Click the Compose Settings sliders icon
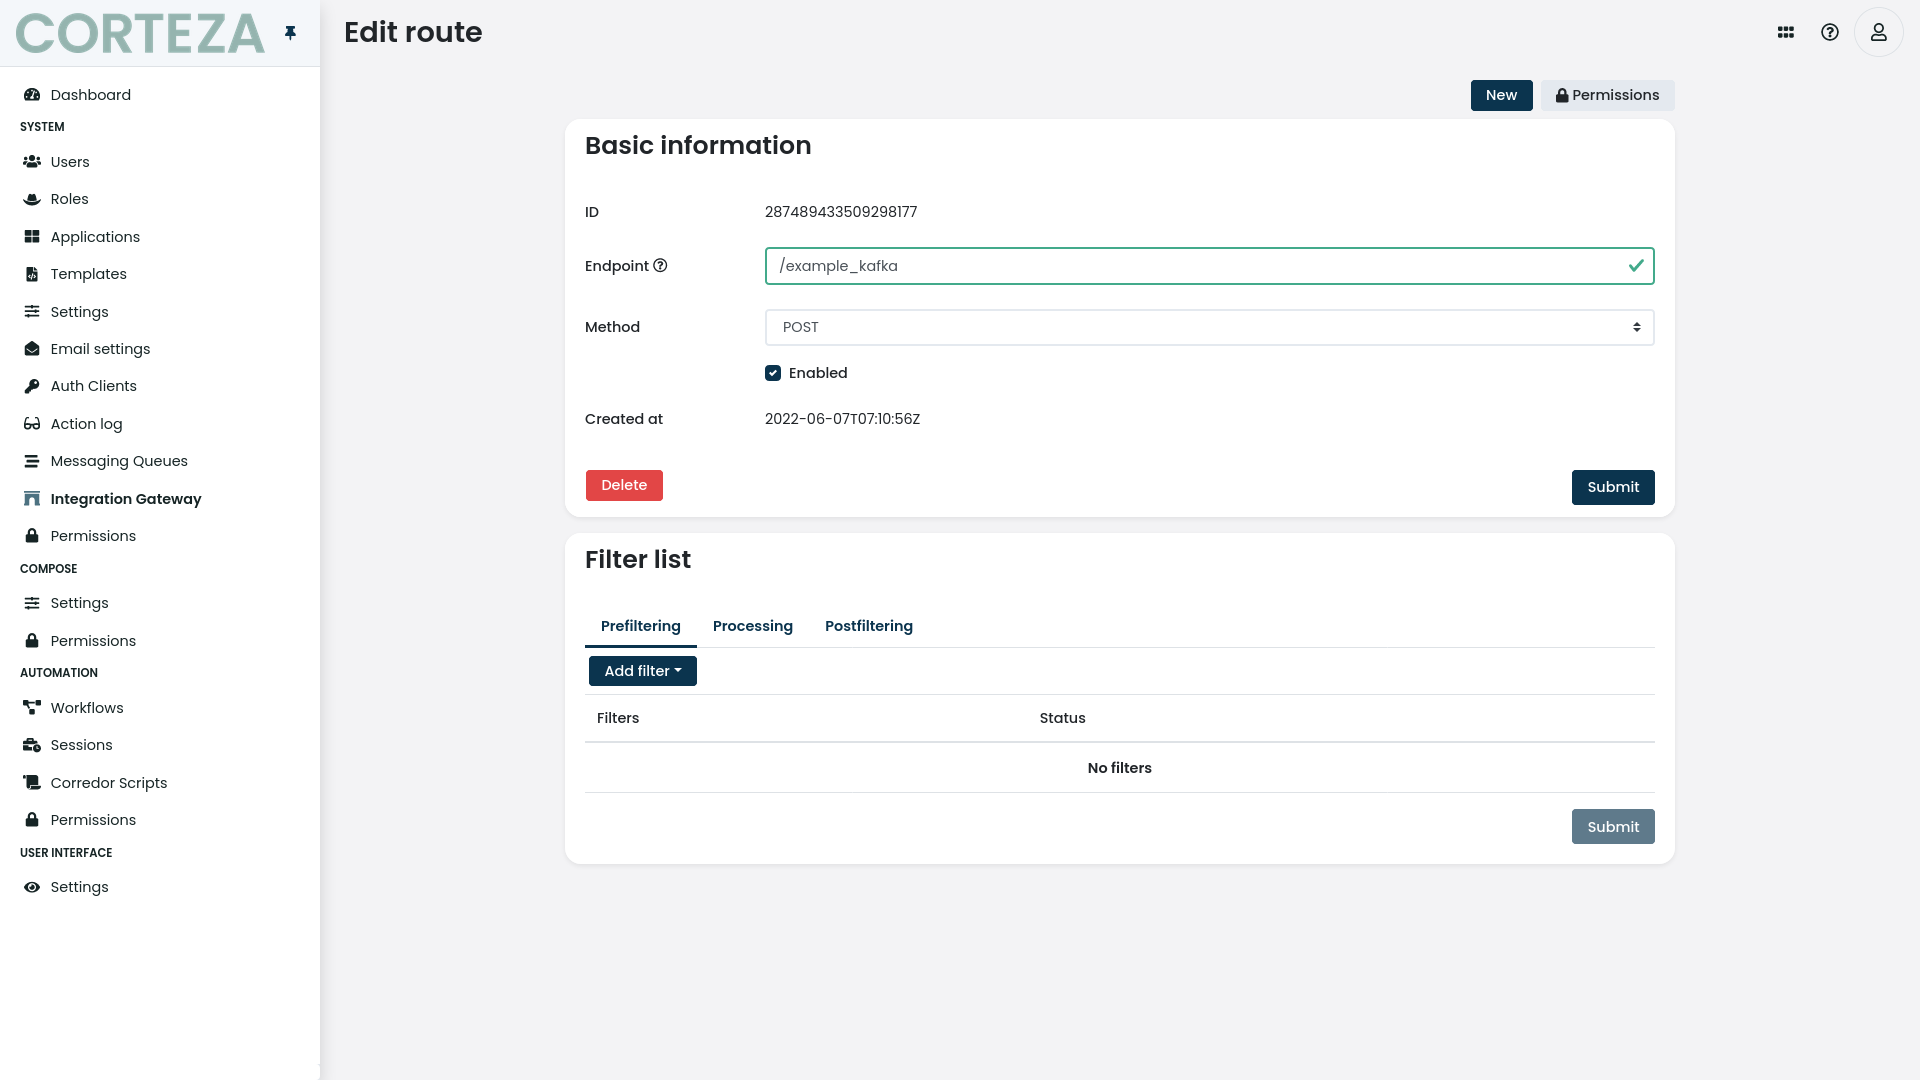 [32, 603]
